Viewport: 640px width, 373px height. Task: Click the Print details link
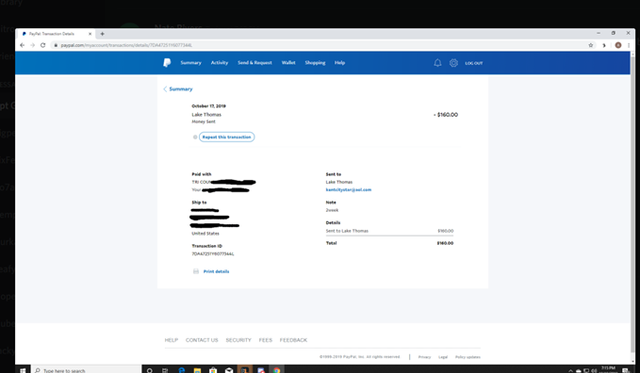click(x=216, y=271)
